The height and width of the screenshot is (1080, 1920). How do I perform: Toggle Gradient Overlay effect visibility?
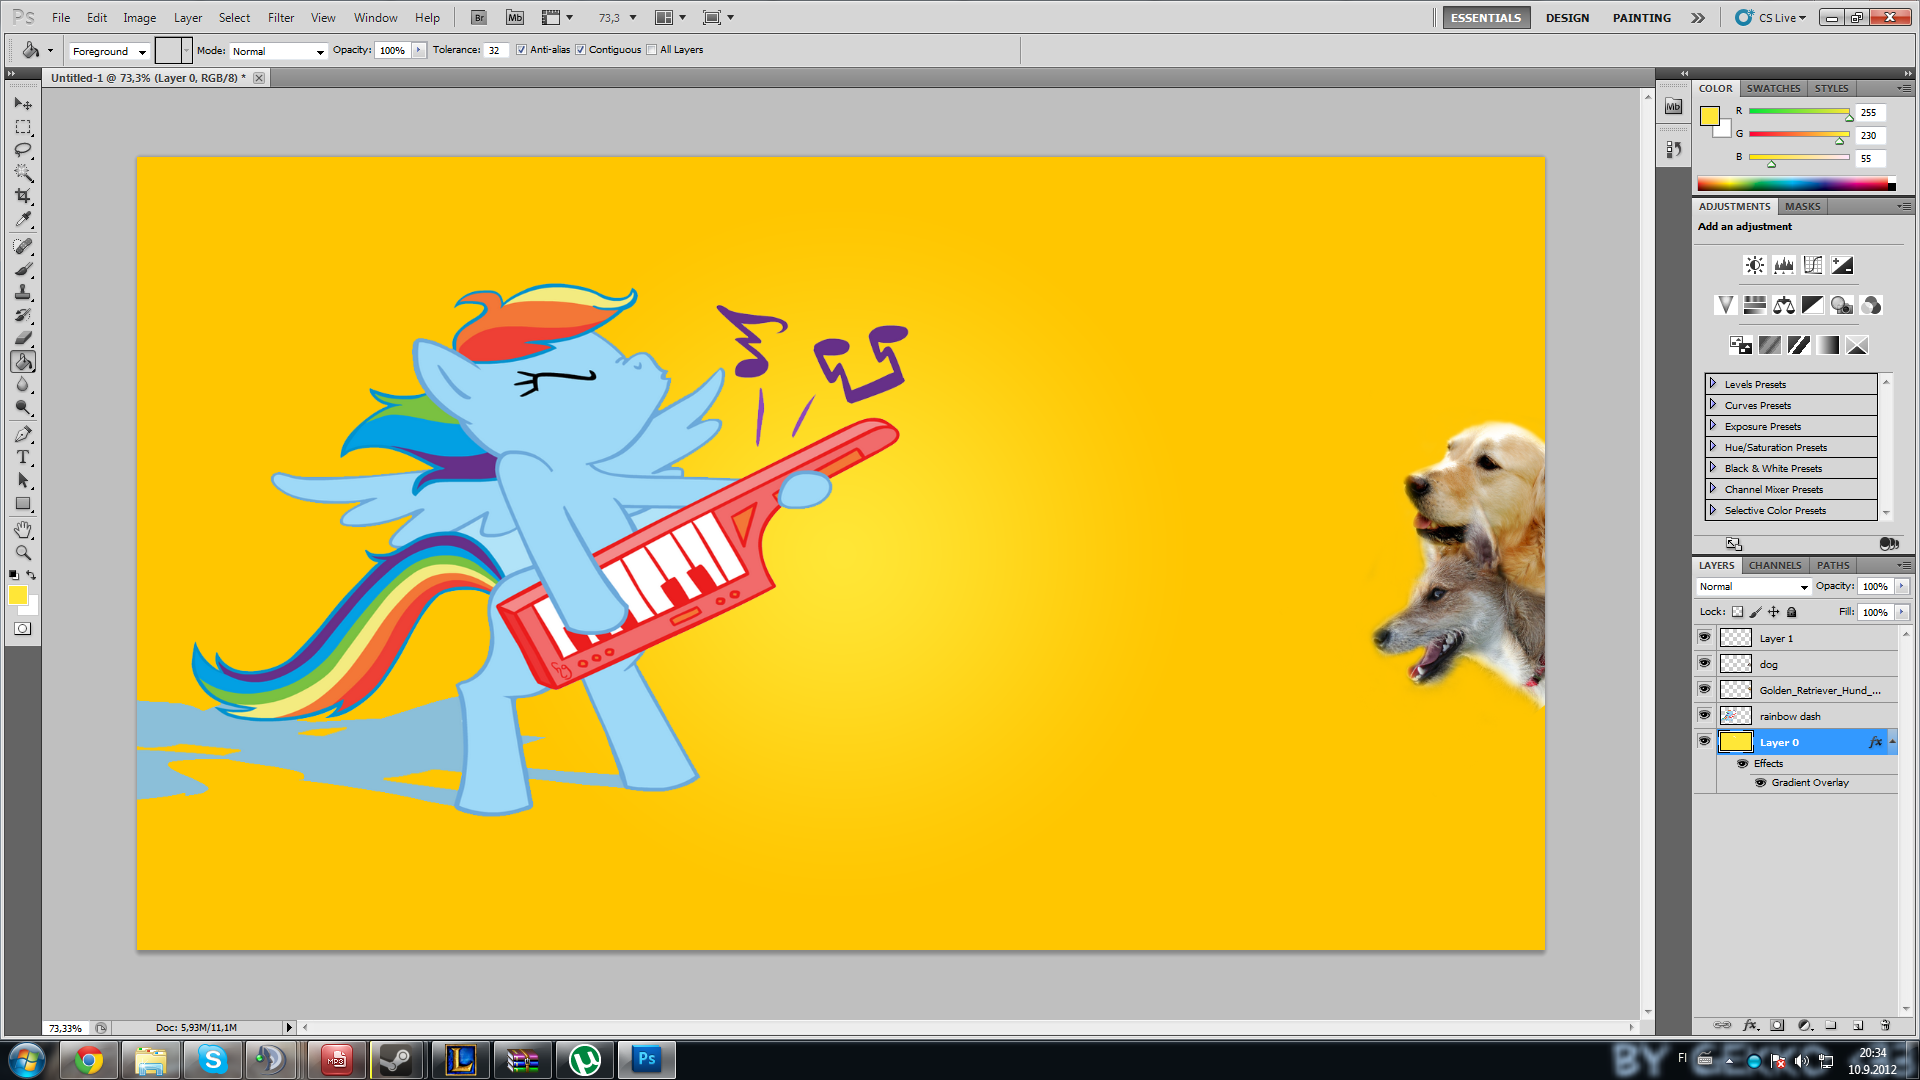click(1761, 783)
